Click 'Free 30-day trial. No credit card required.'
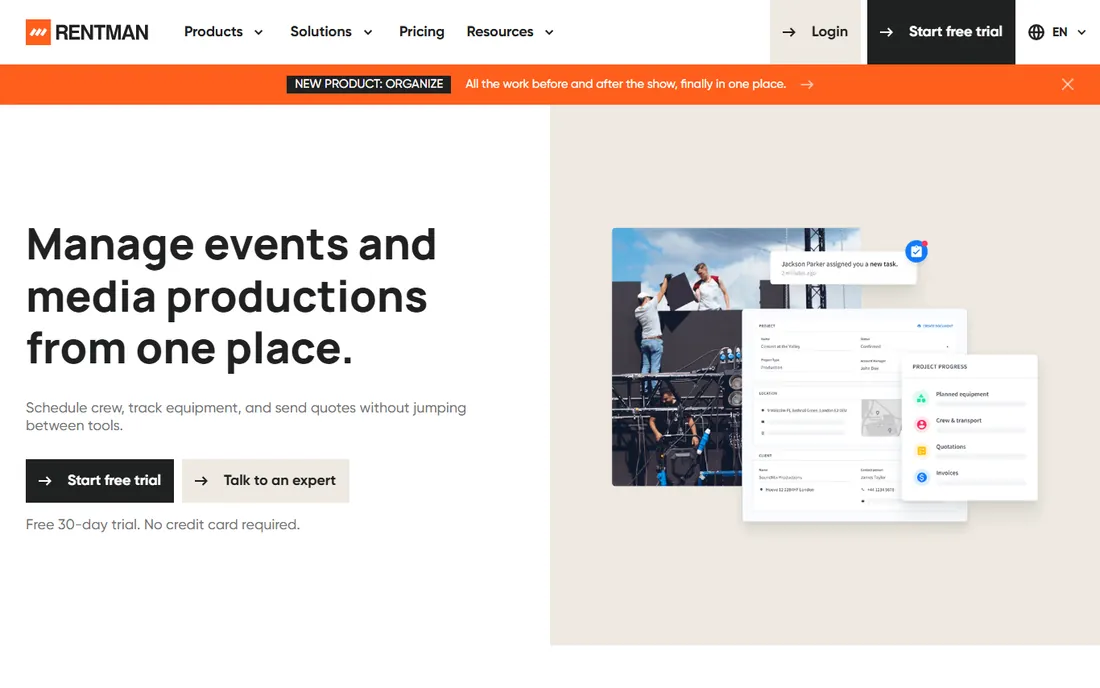 pos(163,525)
